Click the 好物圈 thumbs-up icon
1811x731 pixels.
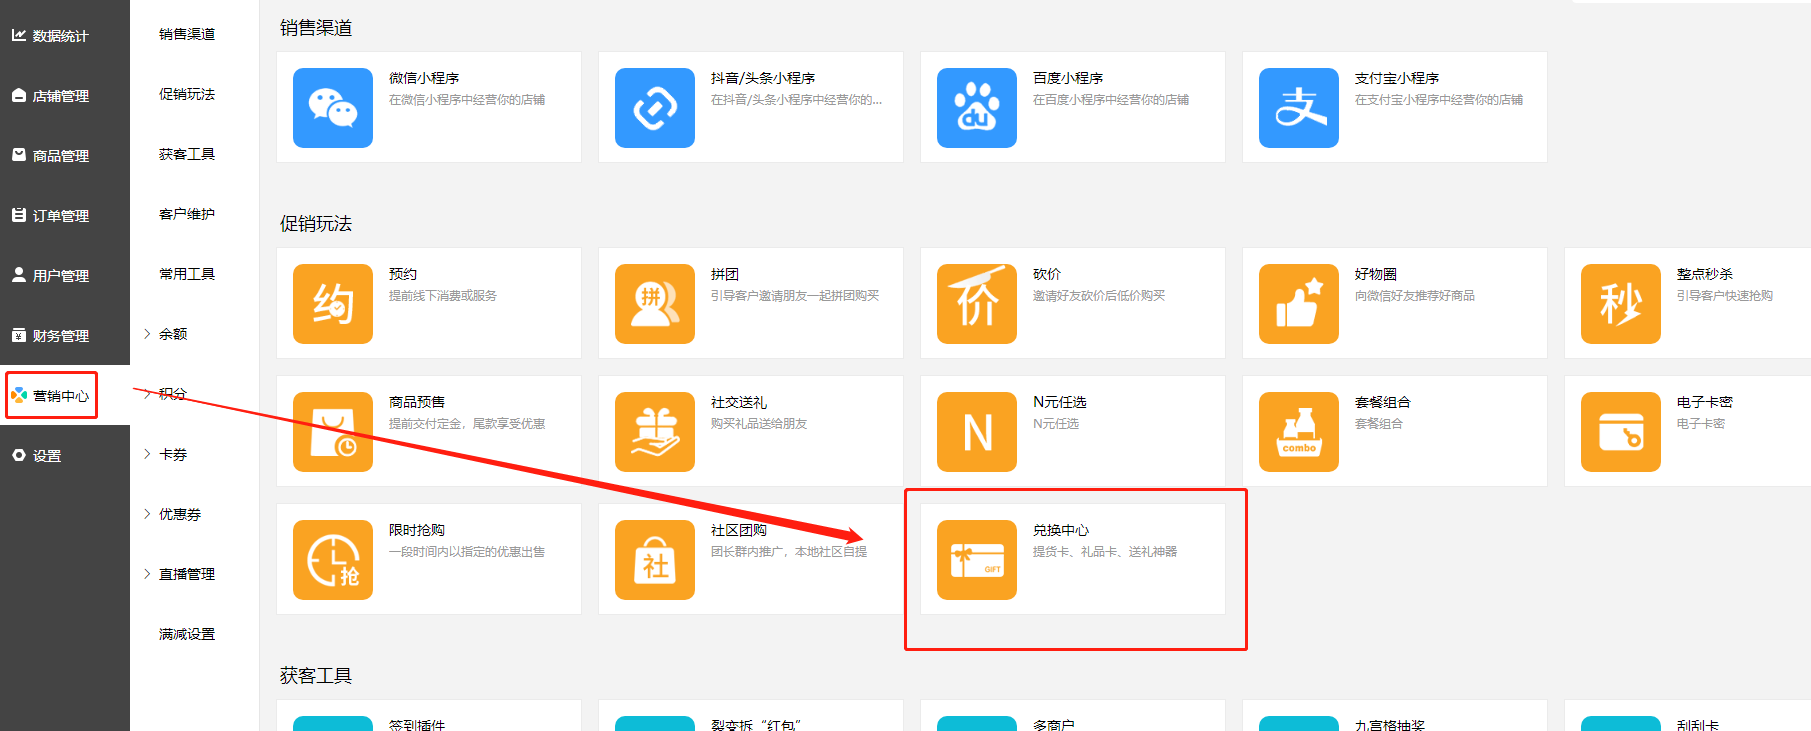(x=1299, y=304)
